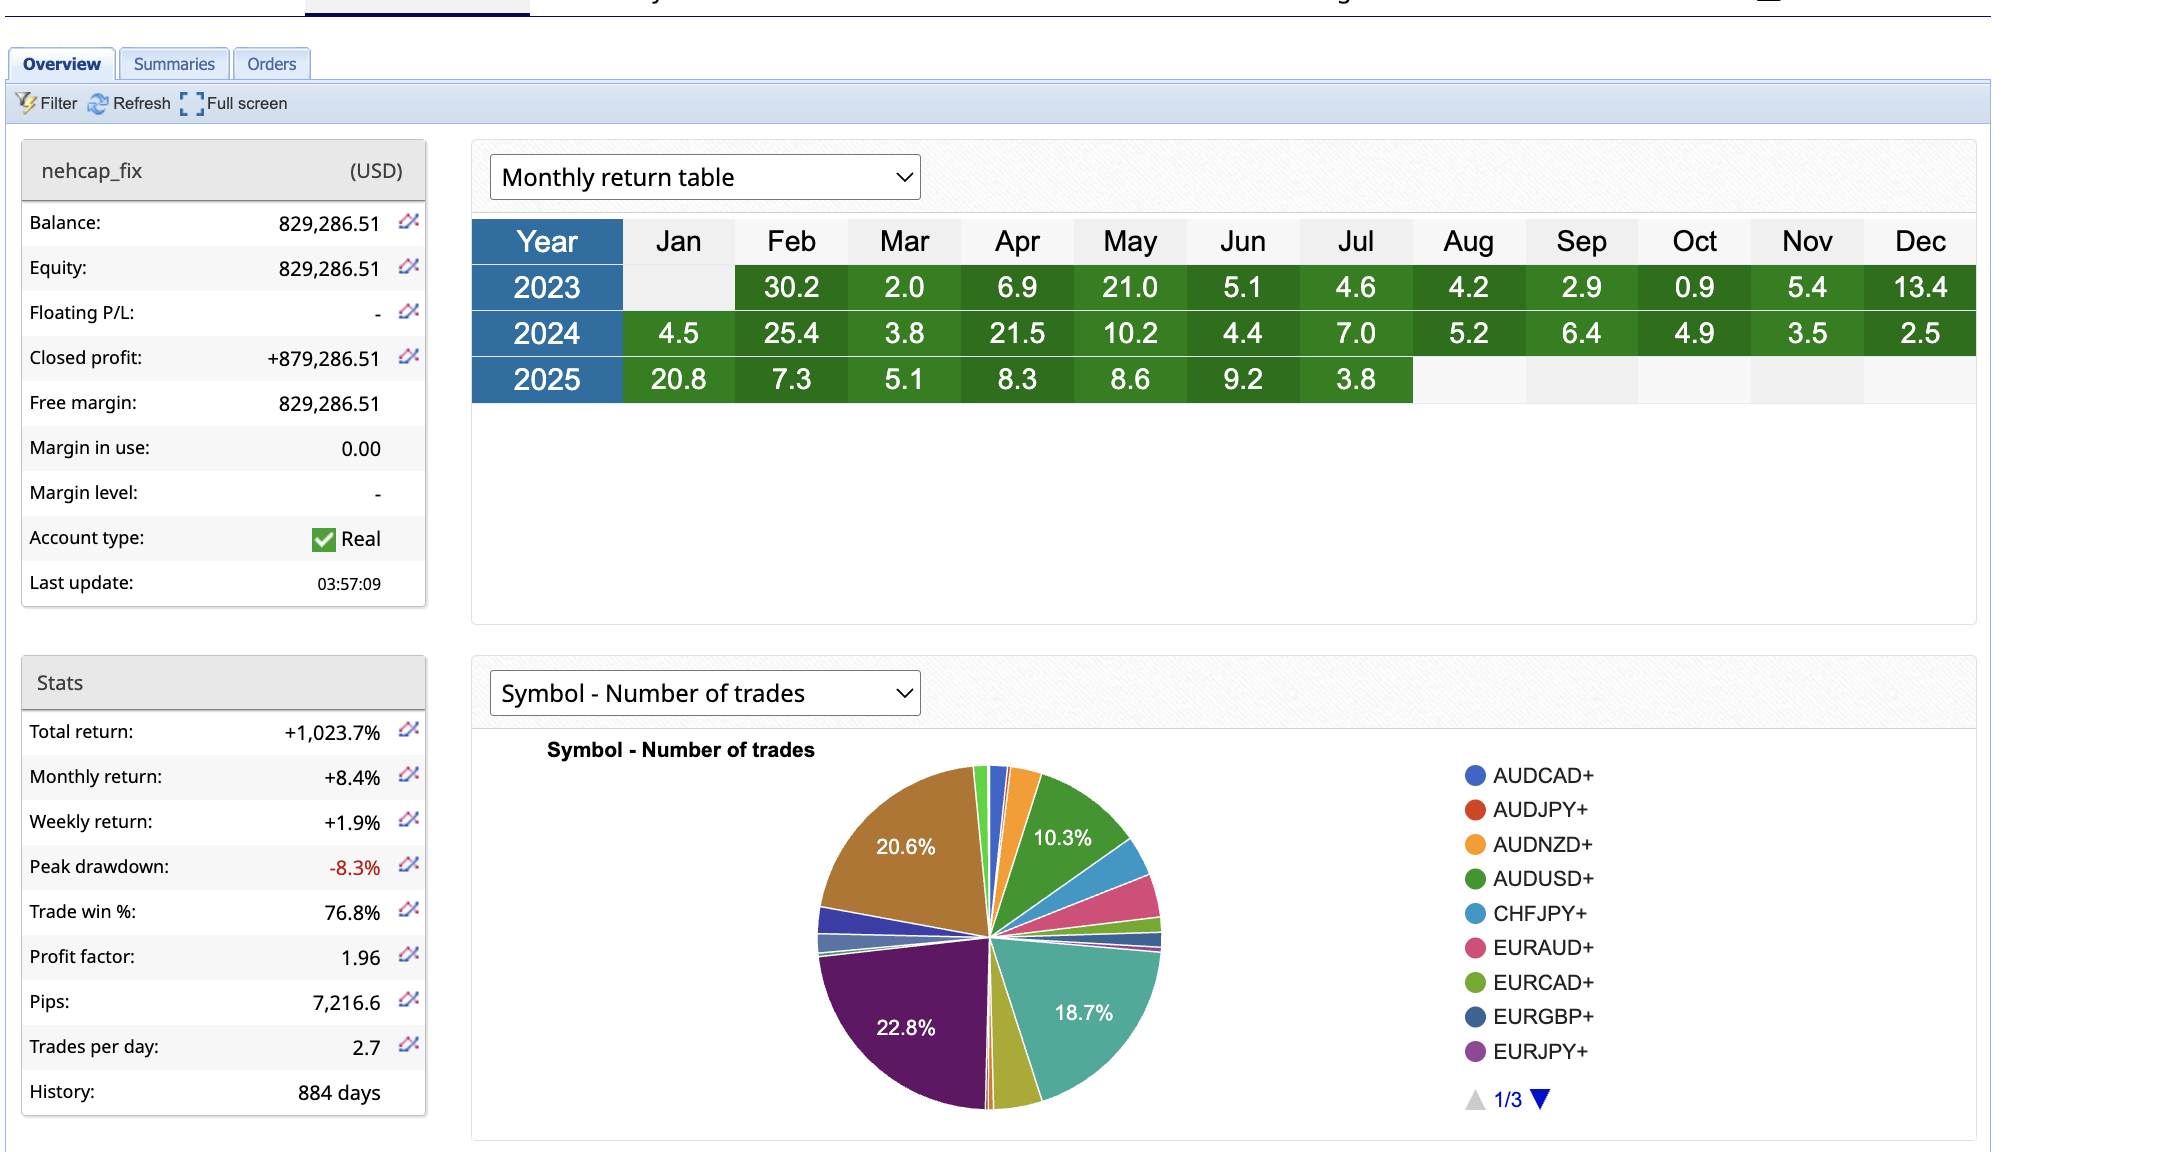2168x1152 pixels.
Task: Open Symbol - Number of trades dropdown
Action: pyautogui.click(x=705, y=693)
